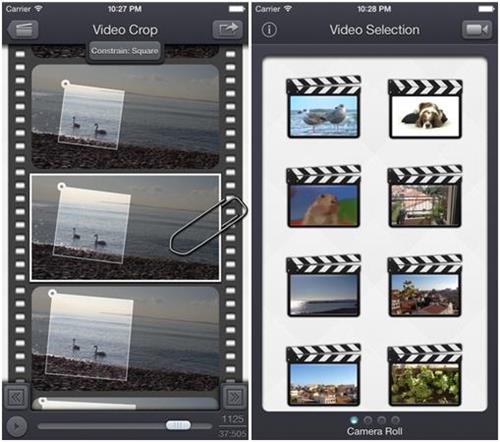Image resolution: width=500 pixels, height=442 pixels.
Task: Switch to the fourth page indicator dot
Action: [x=395, y=420]
